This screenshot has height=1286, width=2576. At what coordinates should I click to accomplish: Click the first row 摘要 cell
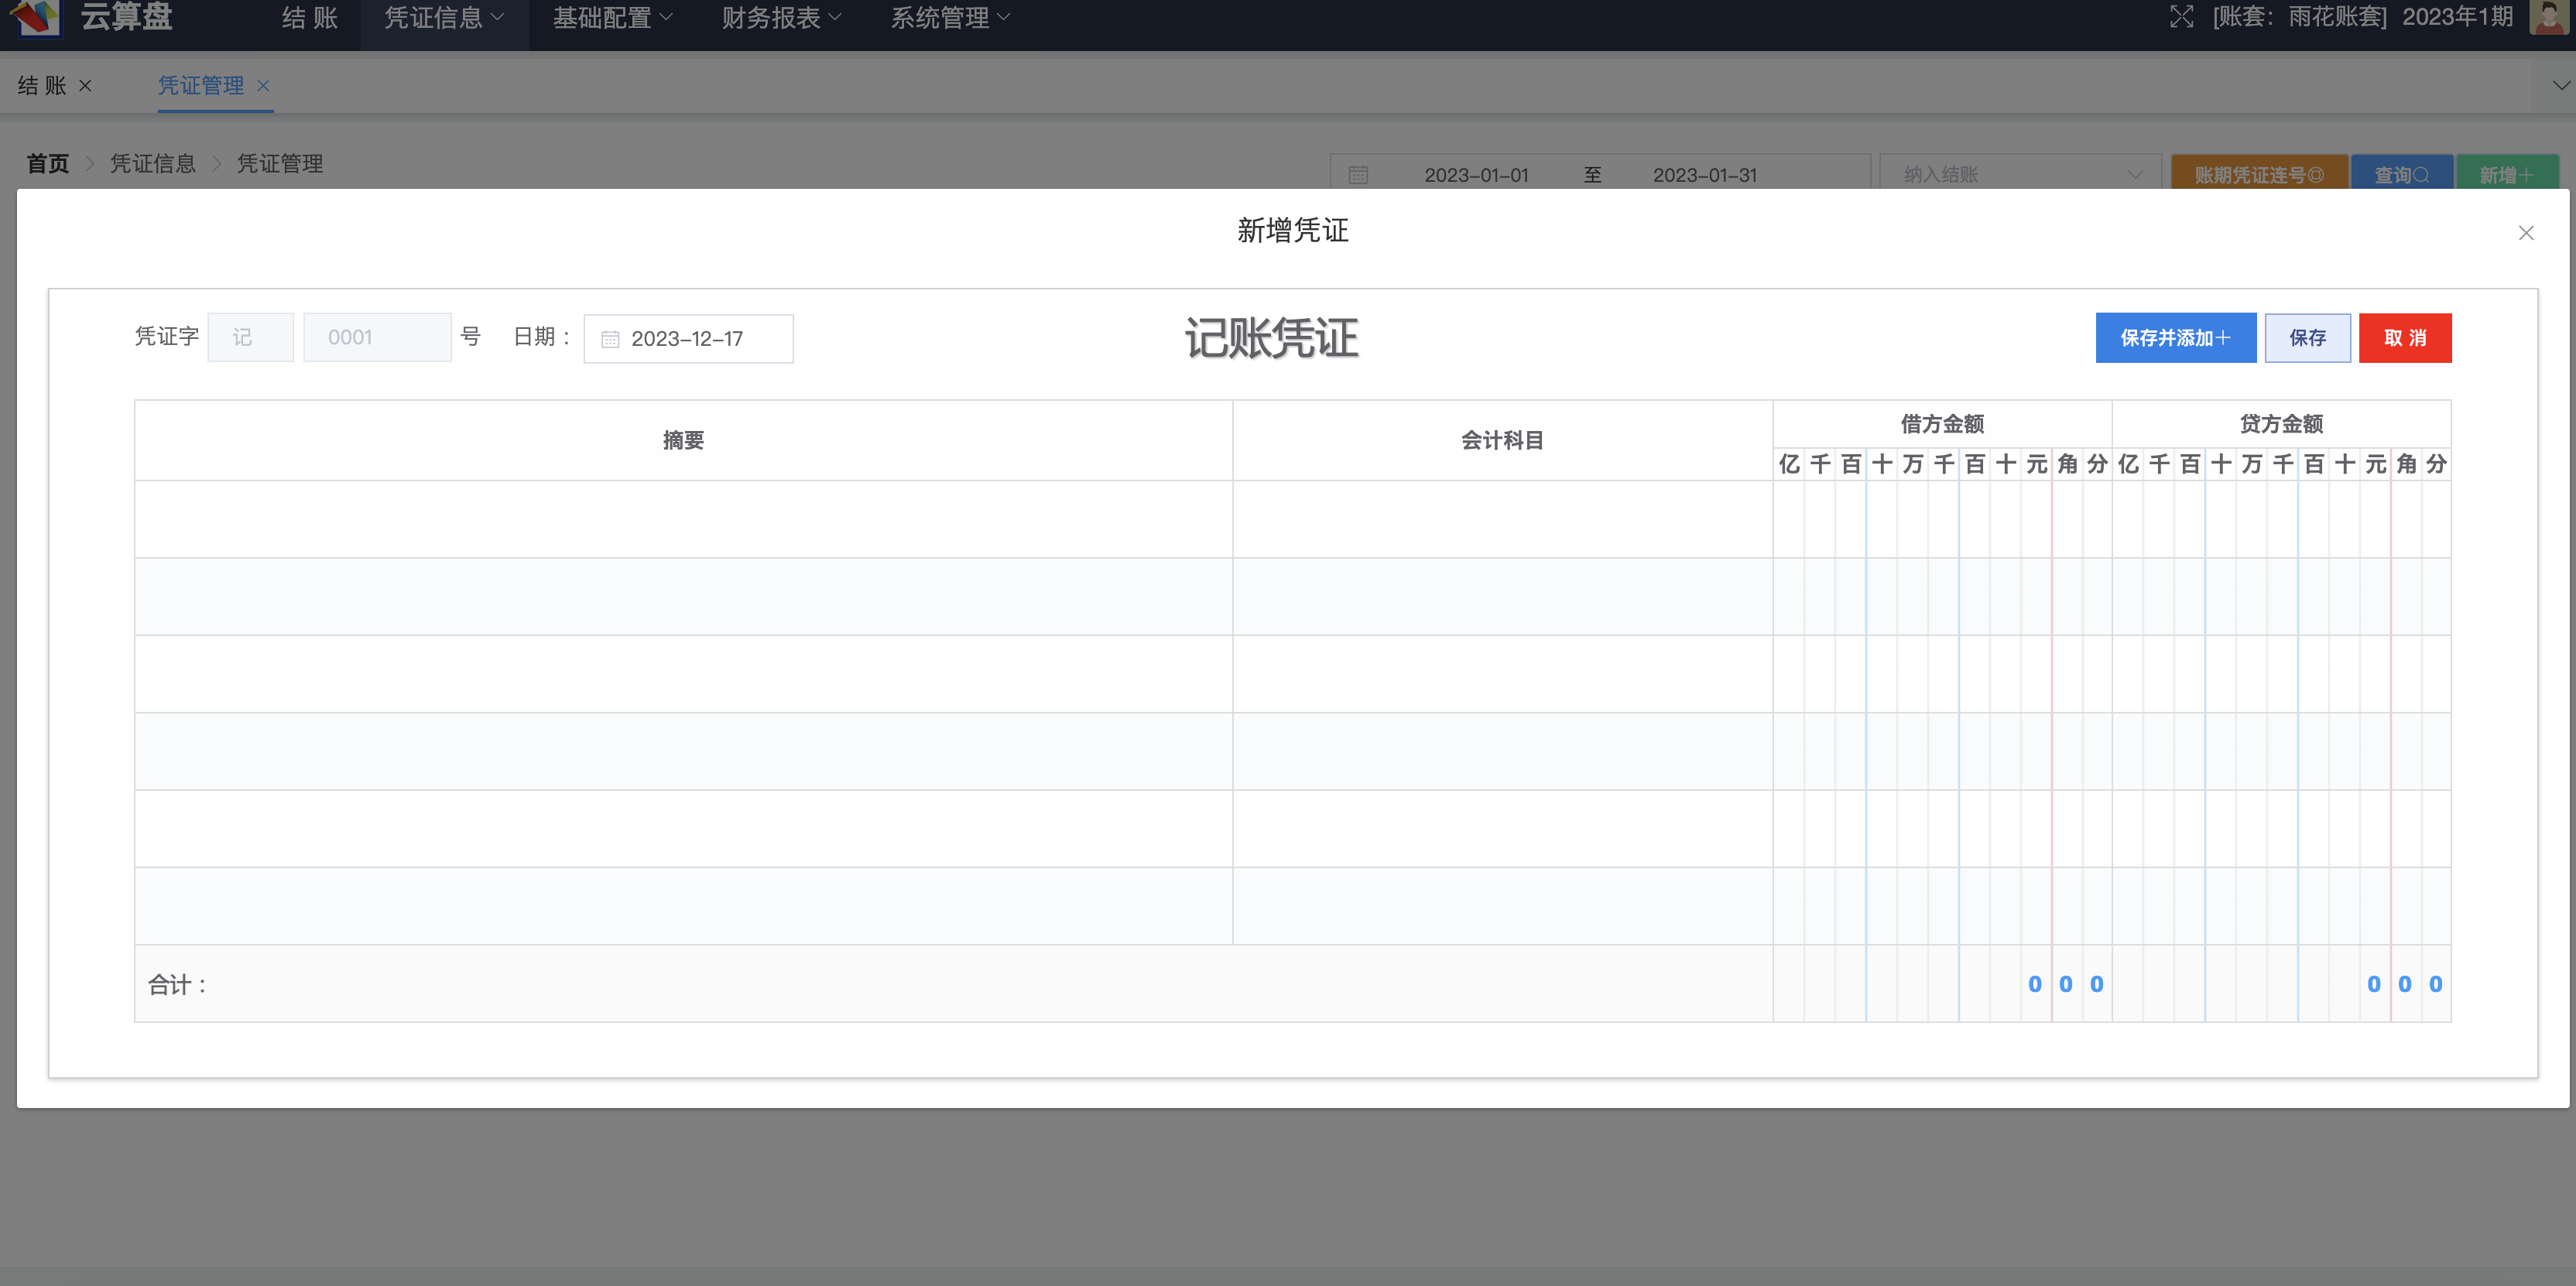[684, 519]
